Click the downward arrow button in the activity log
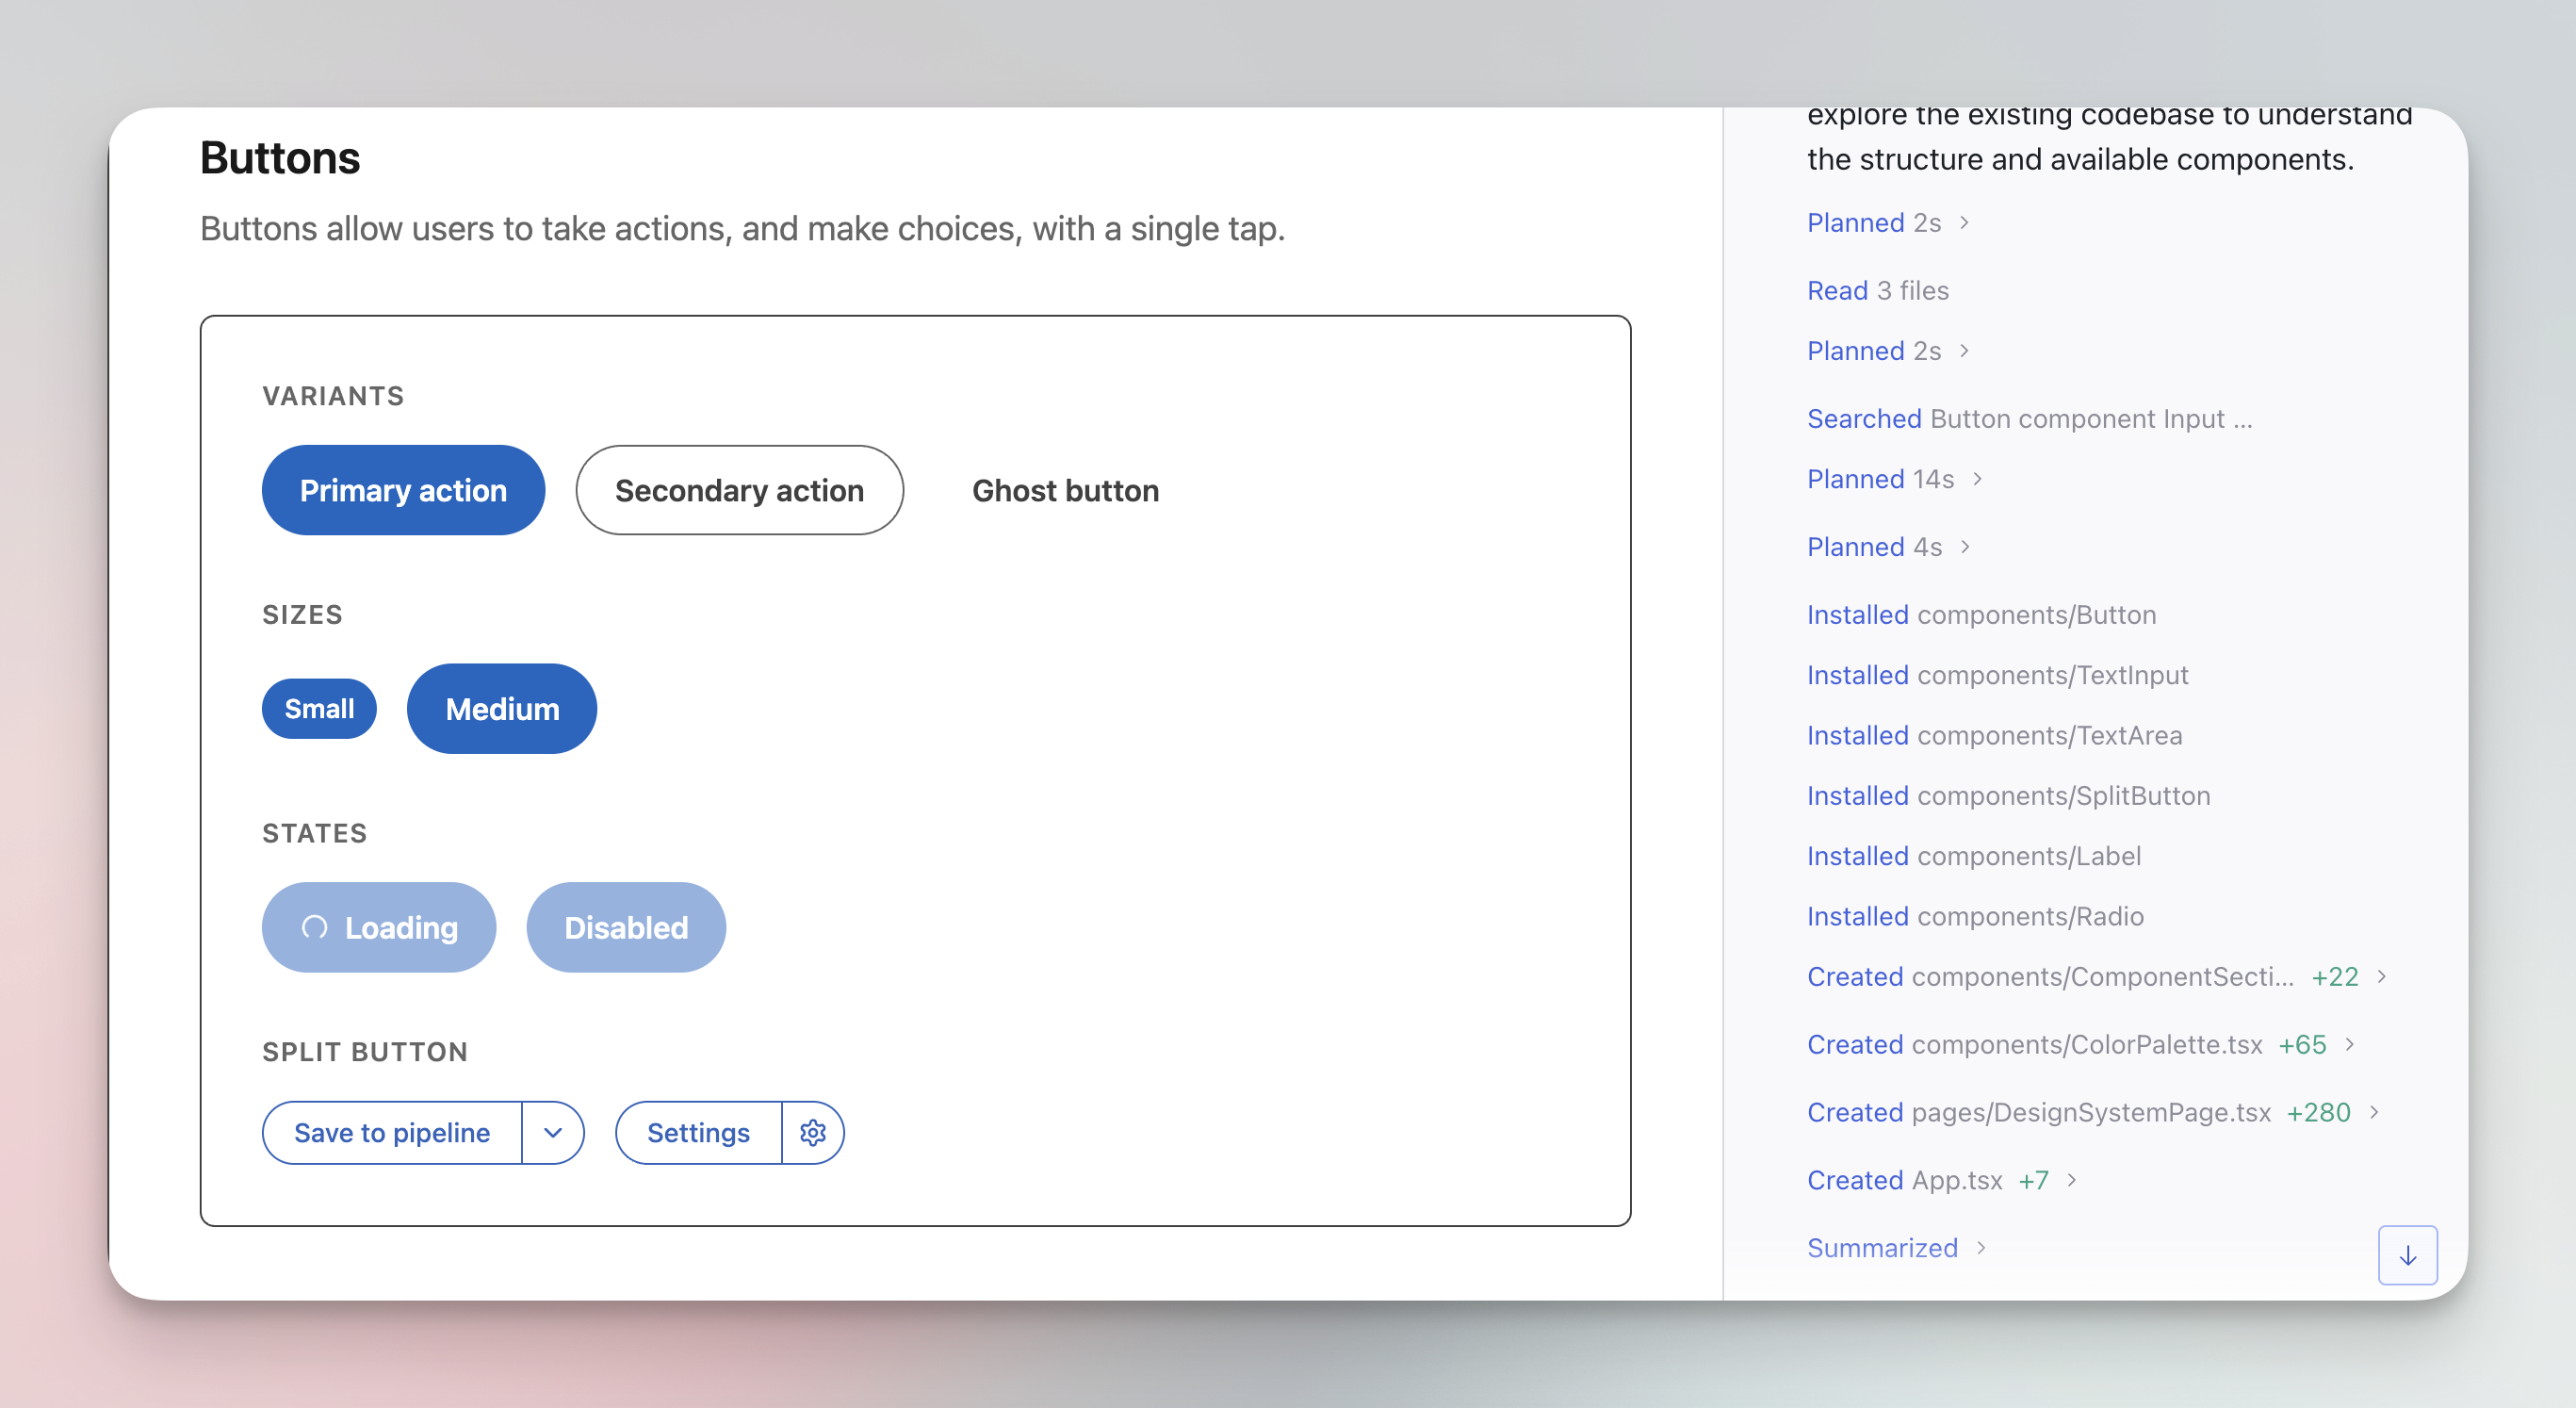This screenshot has width=2576, height=1408. (x=2408, y=1255)
